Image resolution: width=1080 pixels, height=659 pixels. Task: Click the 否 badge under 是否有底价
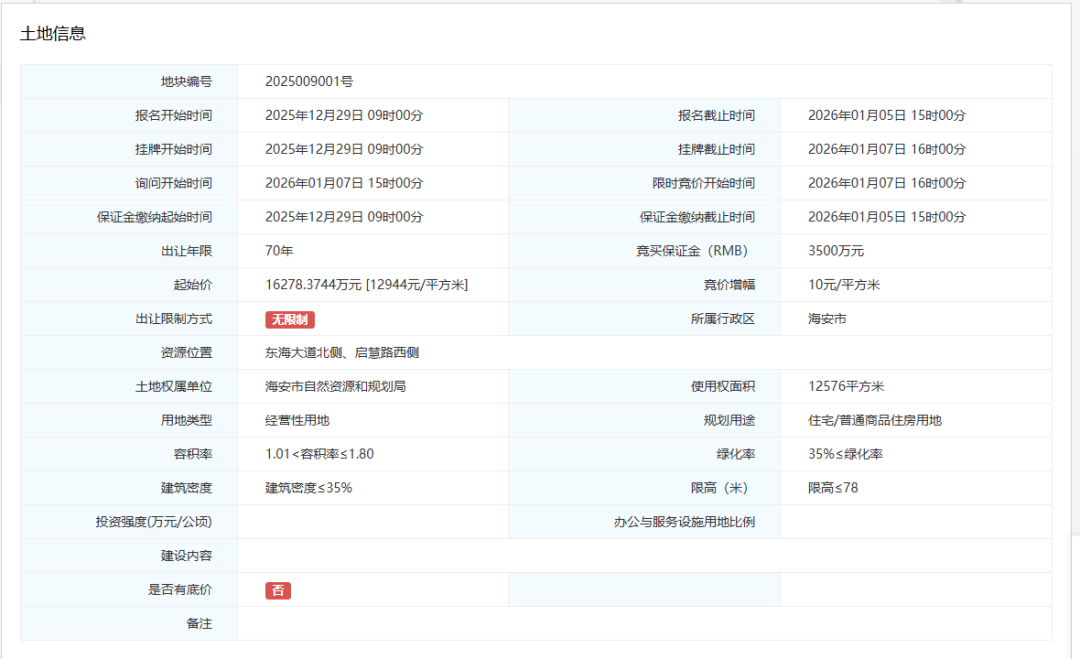(x=277, y=590)
